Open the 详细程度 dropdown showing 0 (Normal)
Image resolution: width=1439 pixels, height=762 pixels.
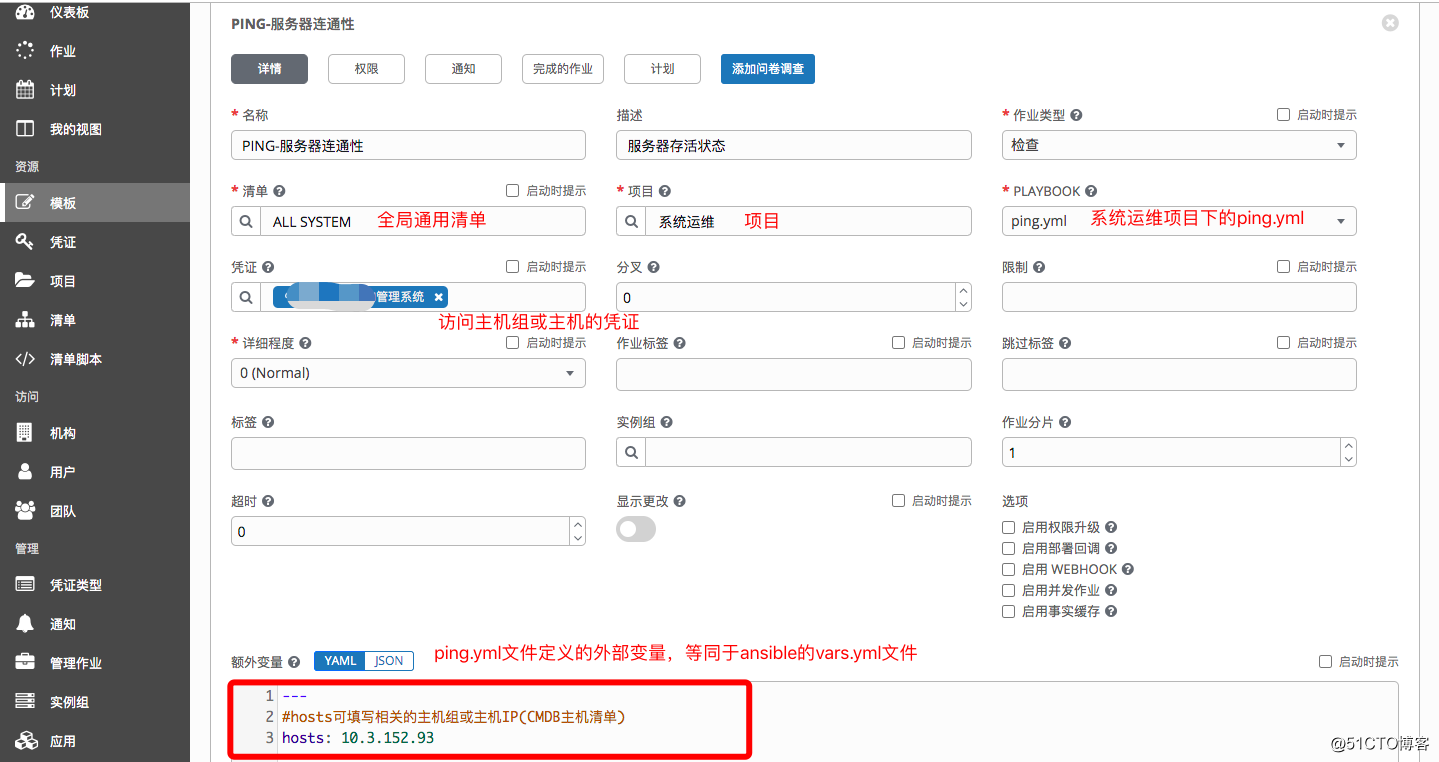pos(408,373)
